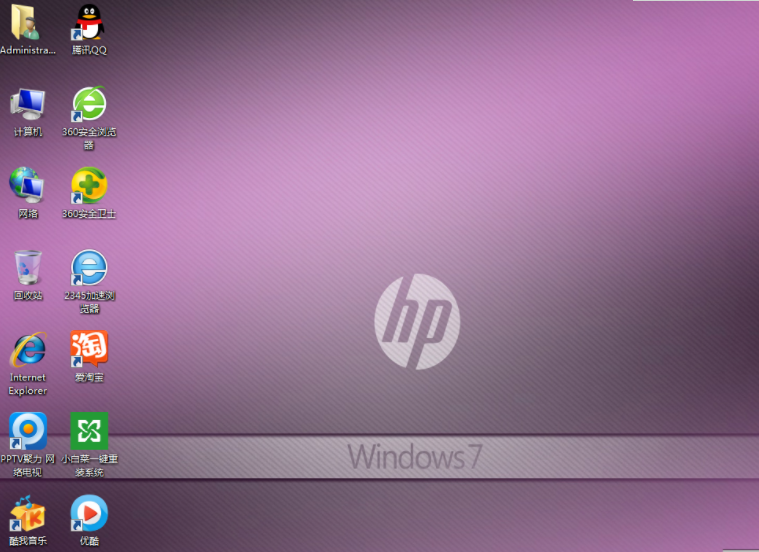
Task: Click the 计算机 Computer icon
Action: click(x=28, y=103)
